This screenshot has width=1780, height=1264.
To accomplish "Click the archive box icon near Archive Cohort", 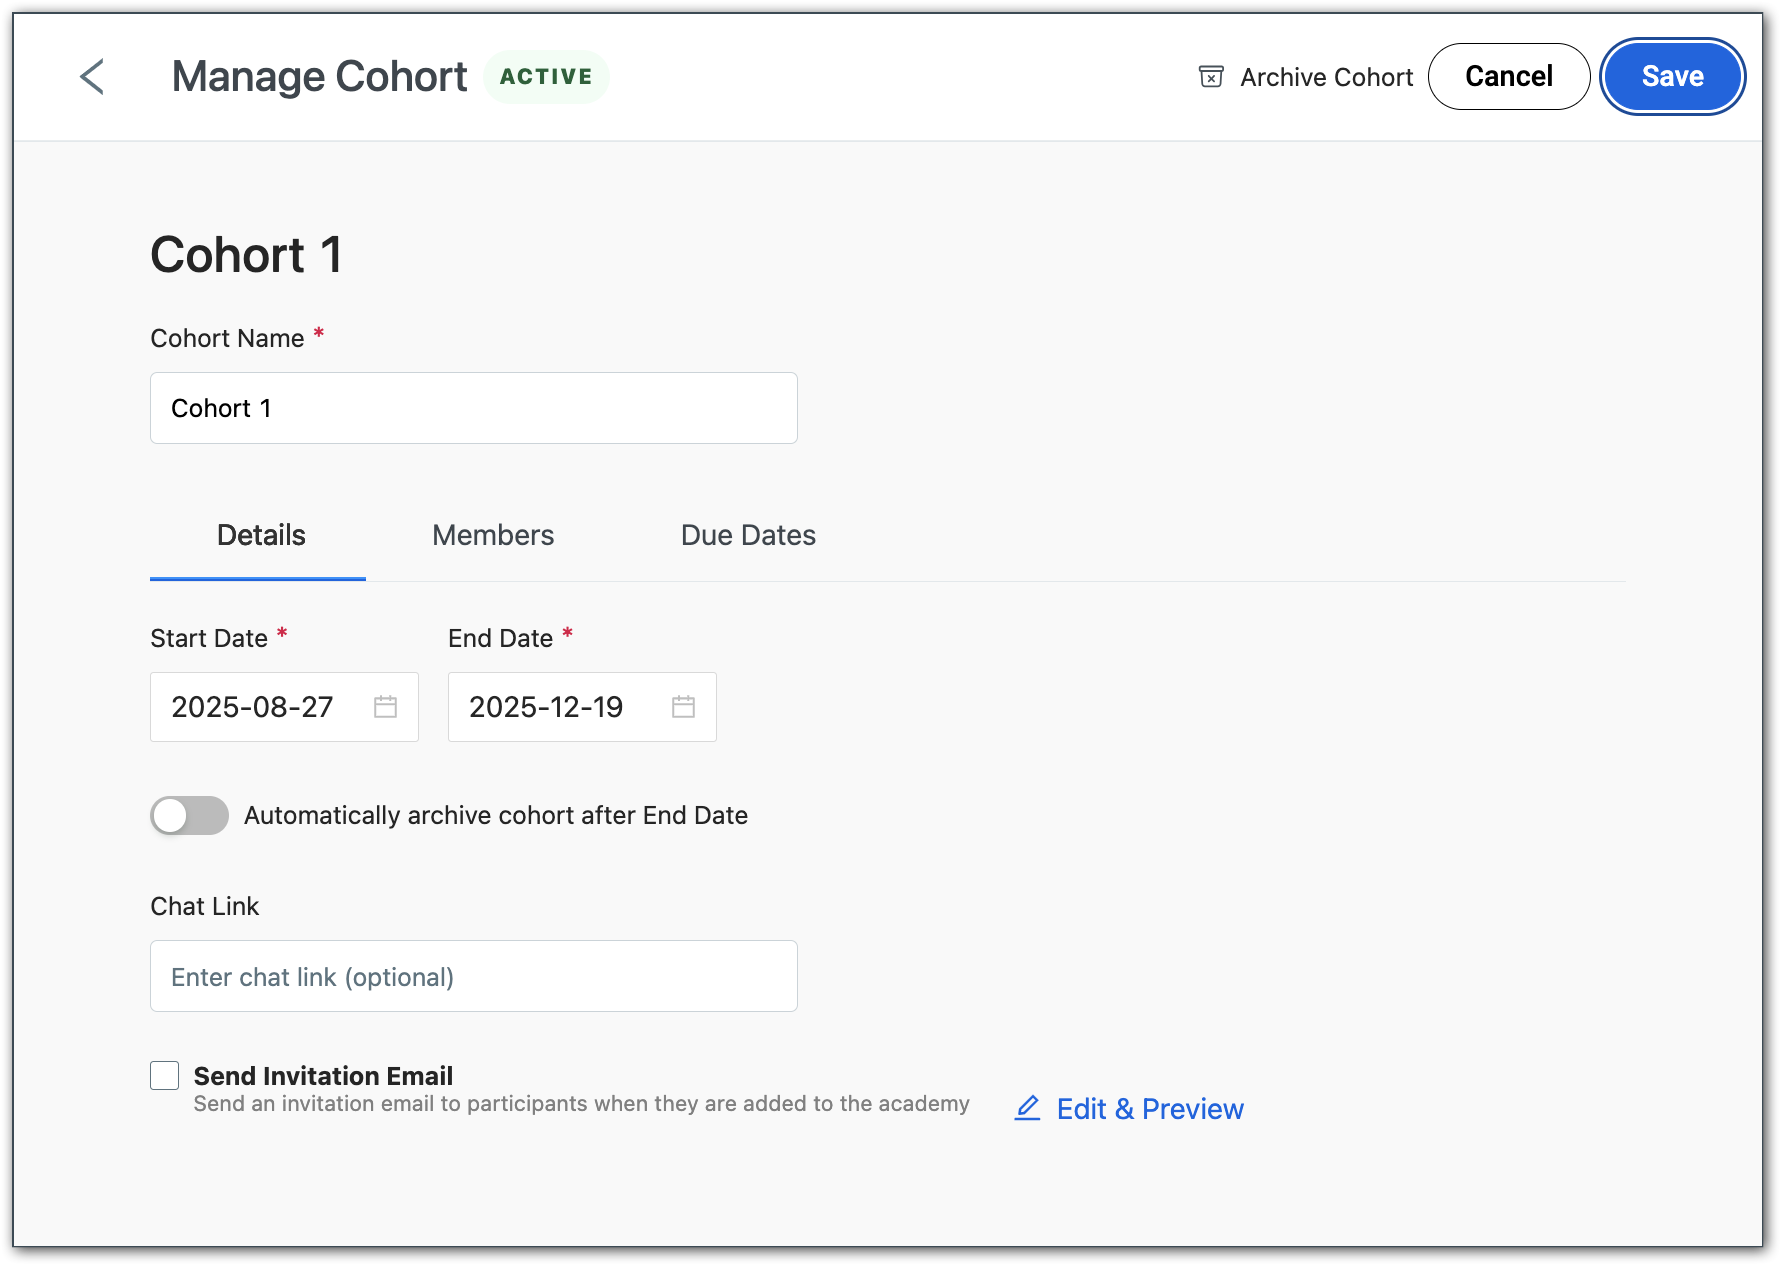I will tap(1210, 76).
